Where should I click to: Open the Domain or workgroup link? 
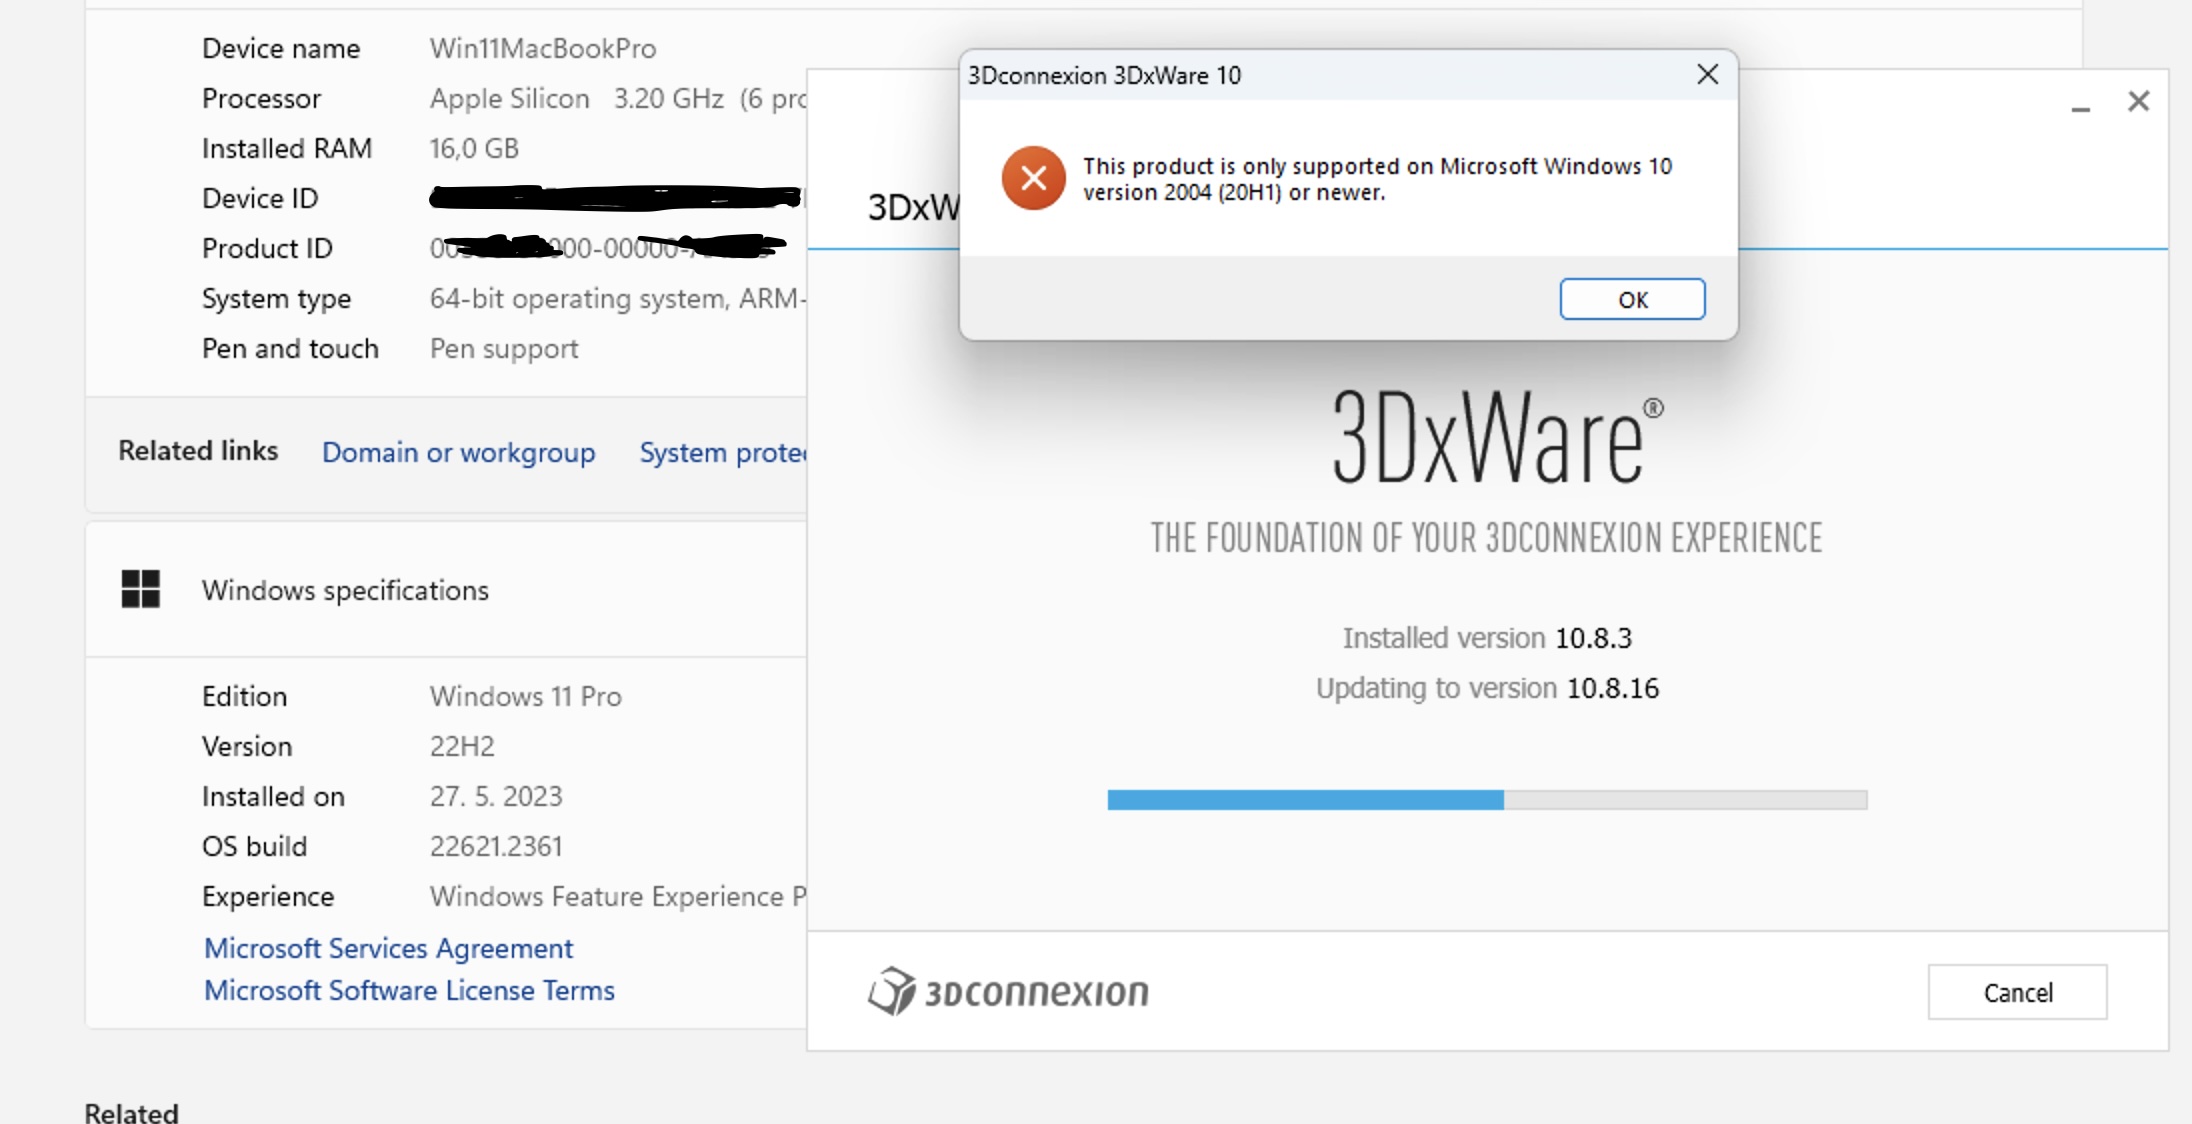458,452
